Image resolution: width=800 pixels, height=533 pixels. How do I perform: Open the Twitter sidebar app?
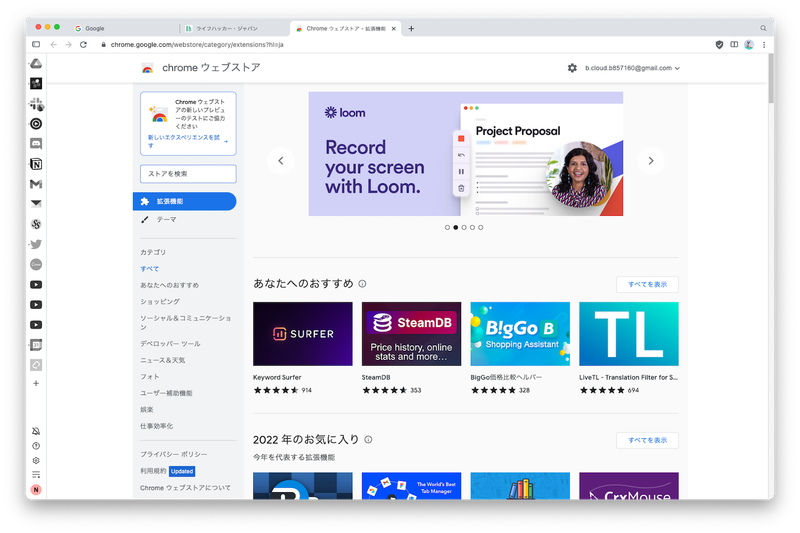click(x=36, y=244)
